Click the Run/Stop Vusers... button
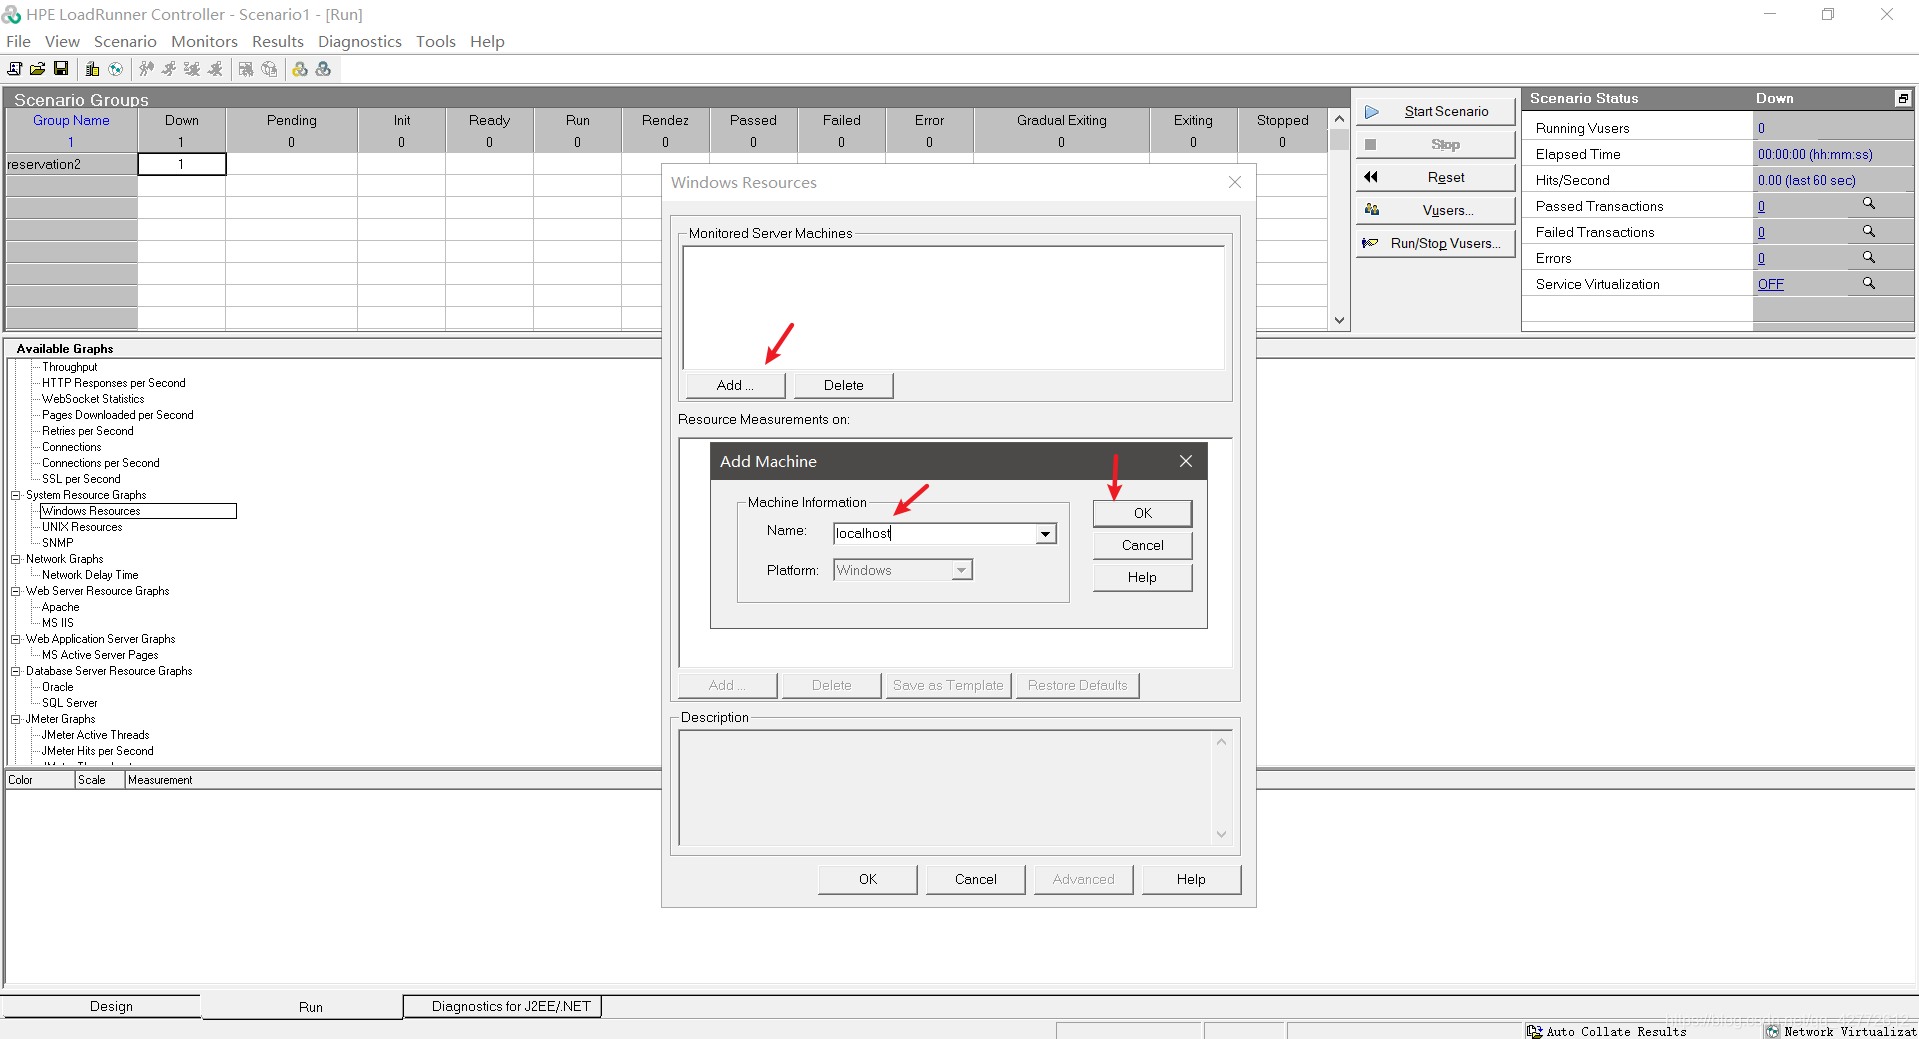The width and height of the screenshot is (1919, 1039). point(1436,243)
